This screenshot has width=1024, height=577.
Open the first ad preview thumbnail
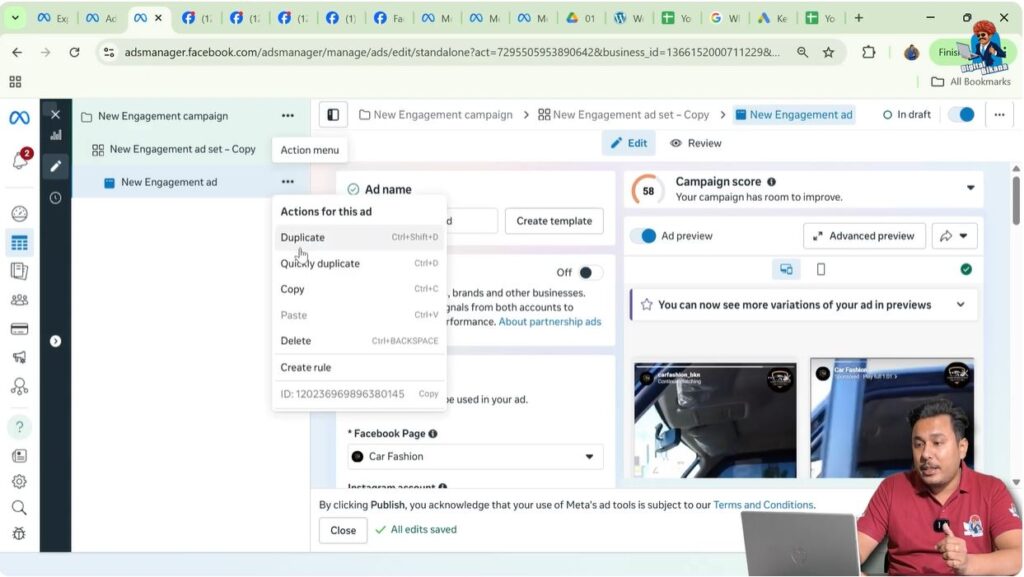(x=715, y=420)
